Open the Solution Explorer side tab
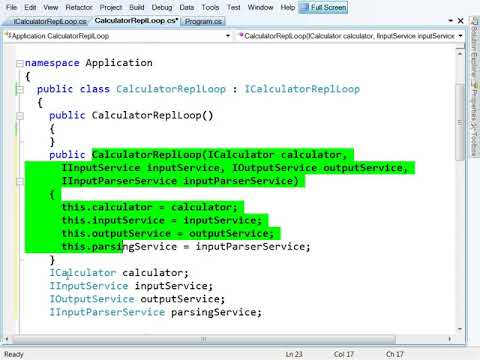The height and width of the screenshot is (360, 480). click(x=474, y=49)
